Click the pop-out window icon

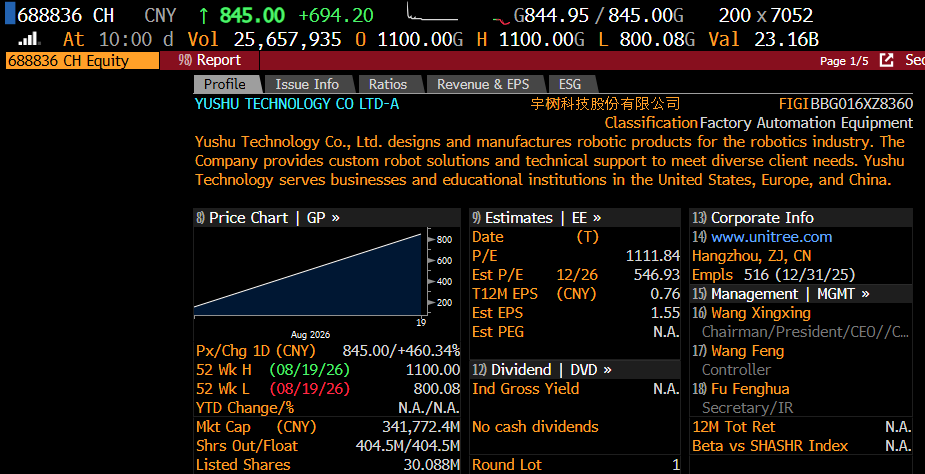(886, 60)
